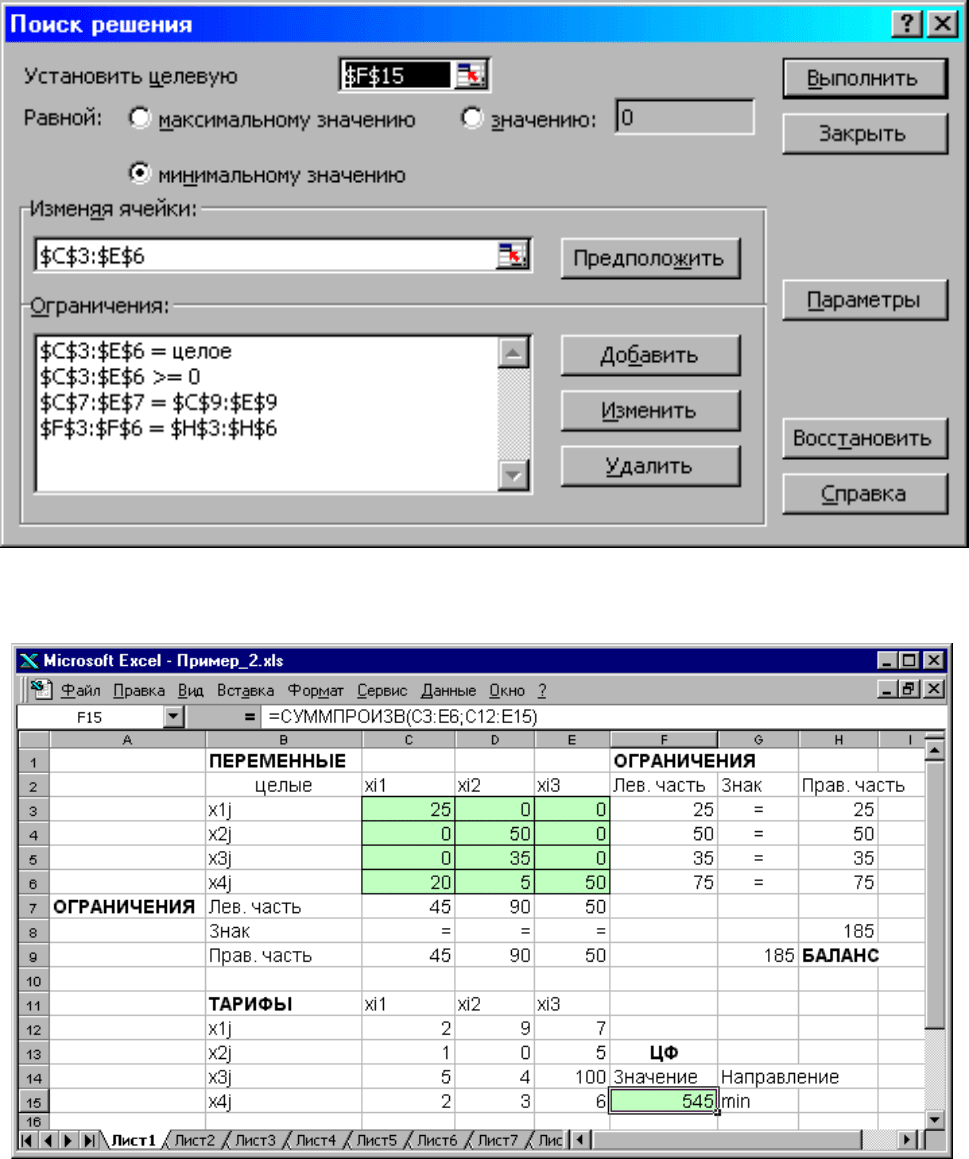Click the Справка button
The width and height of the screenshot is (969, 1159).
(x=864, y=494)
